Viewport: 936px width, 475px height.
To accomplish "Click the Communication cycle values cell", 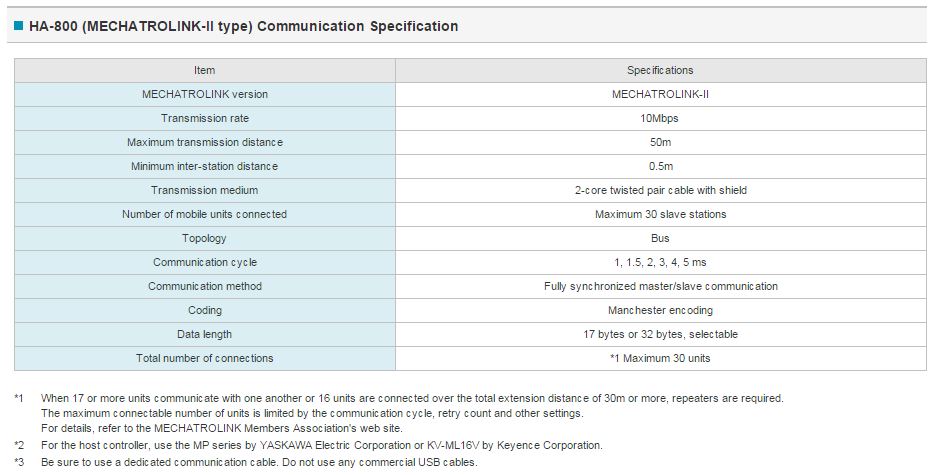I will (x=660, y=262).
